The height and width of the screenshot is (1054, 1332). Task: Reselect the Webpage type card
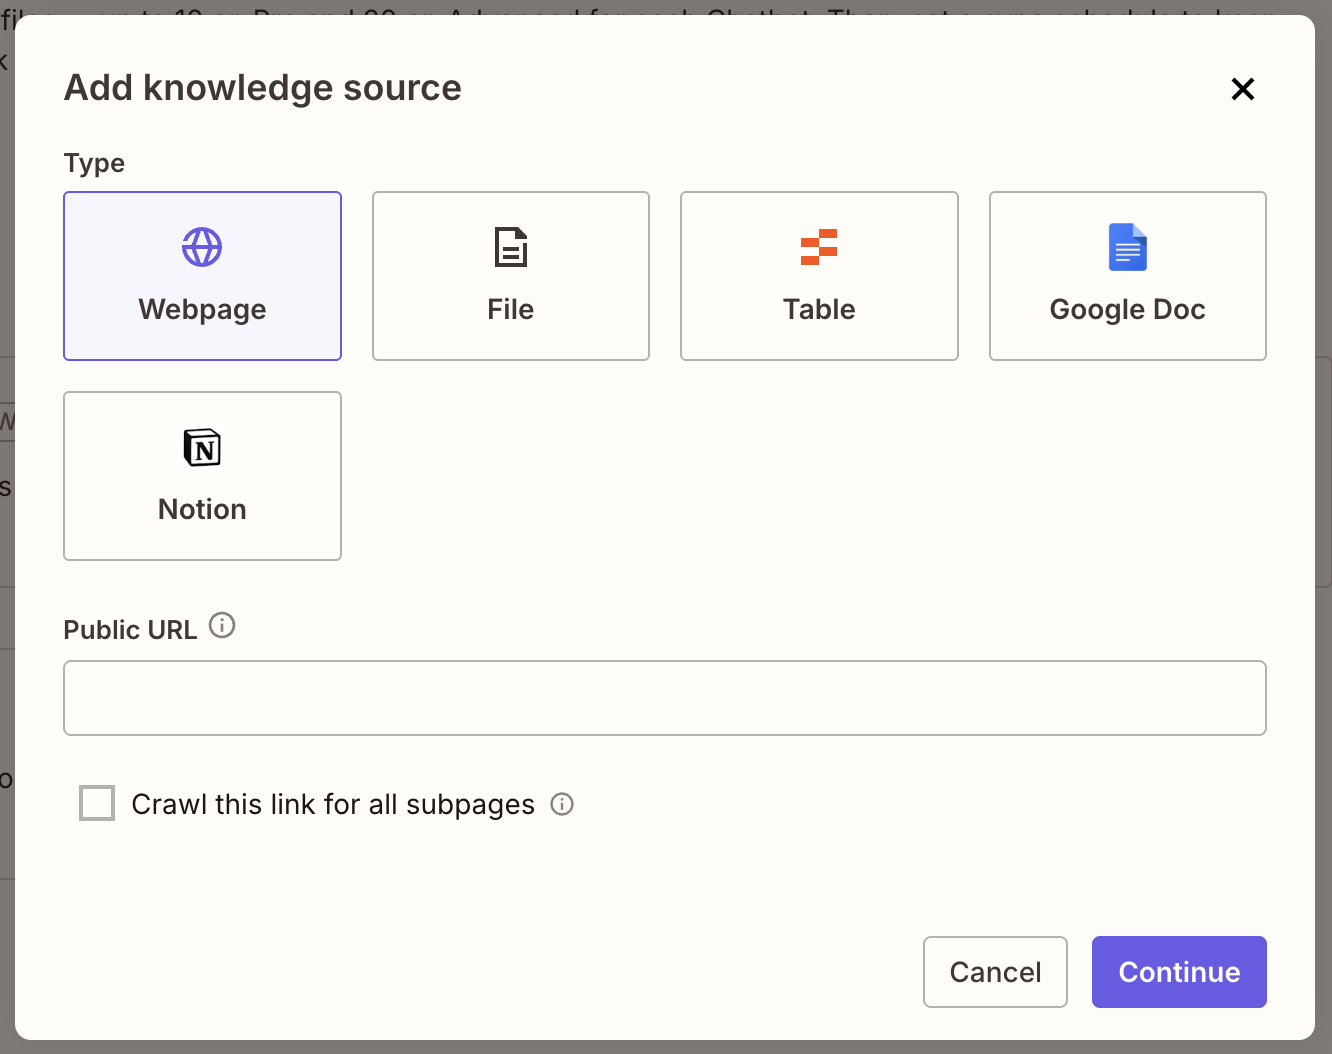click(202, 276)
